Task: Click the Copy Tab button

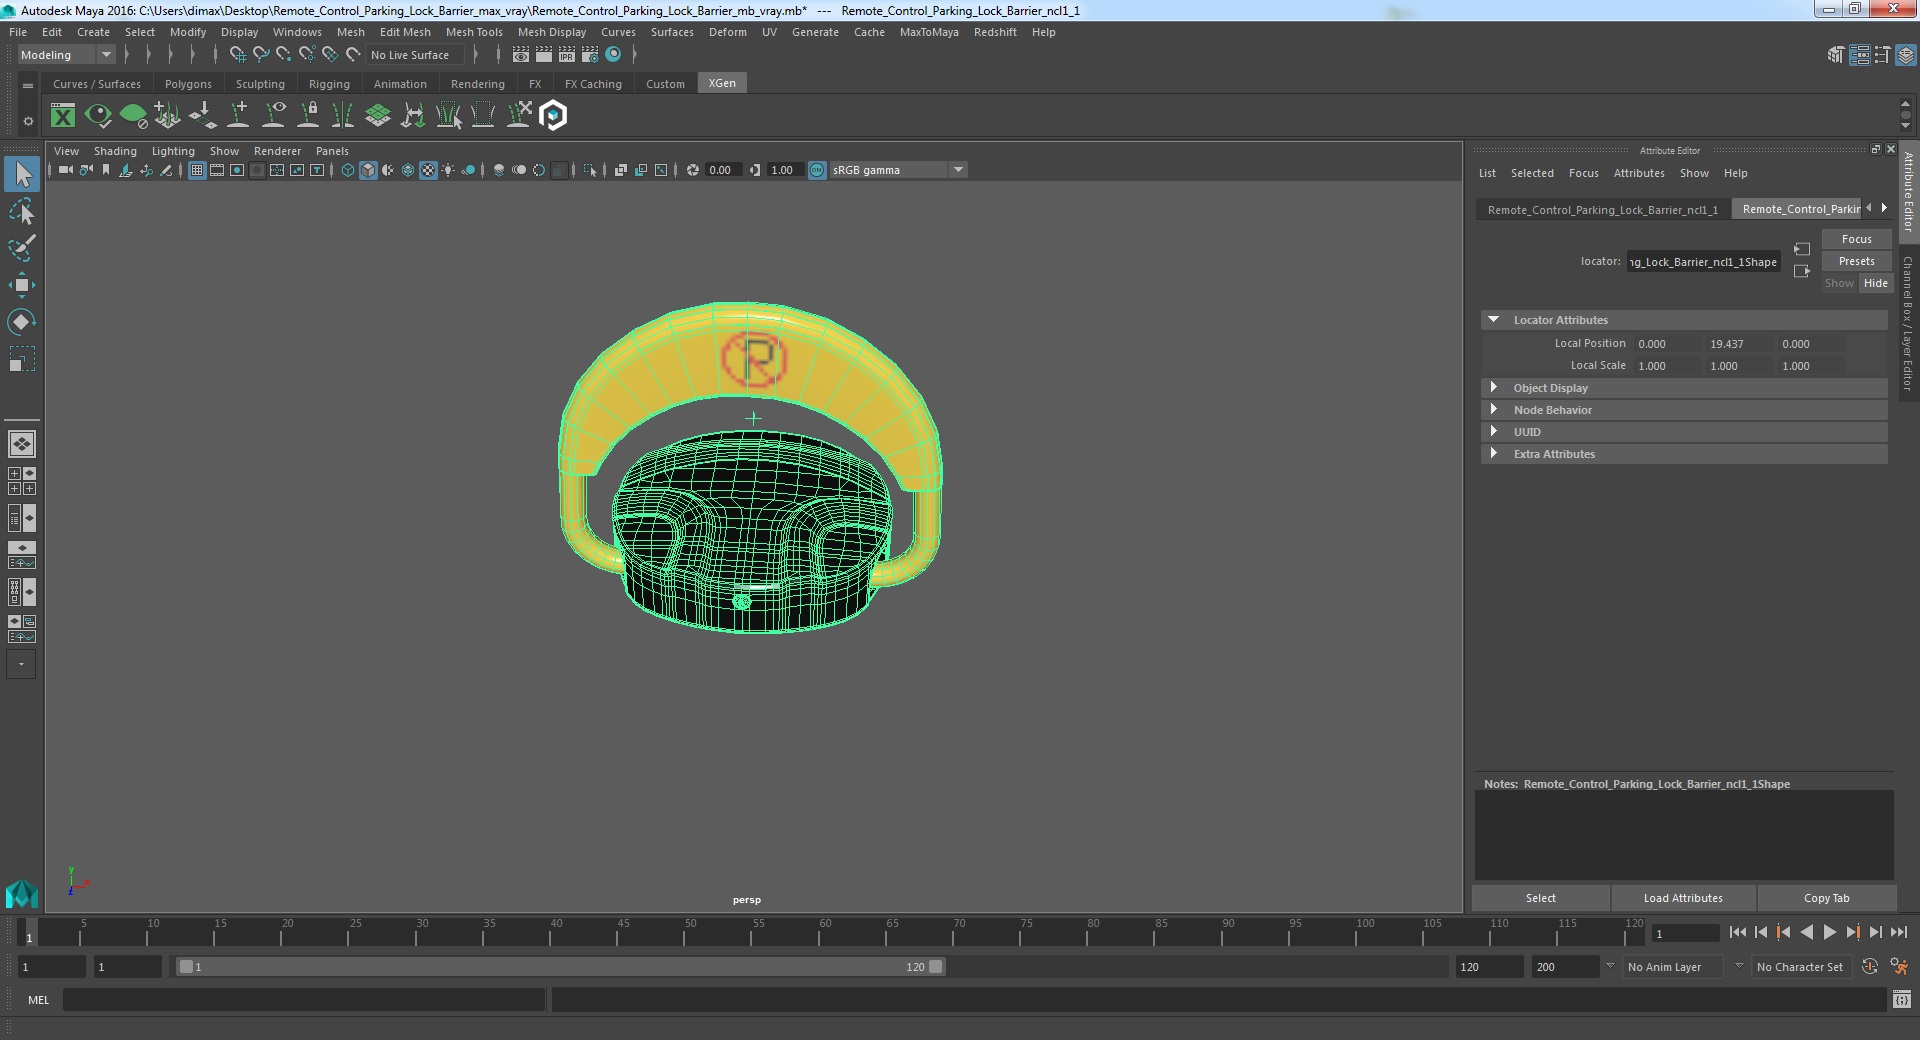Action: click(1826, 898)
